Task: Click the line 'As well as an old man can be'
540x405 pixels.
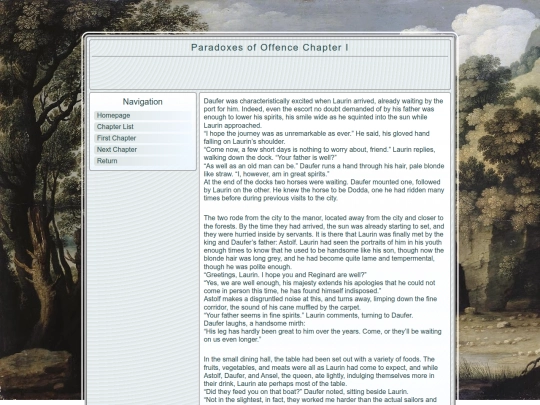Action: click(x=324, y=170)
